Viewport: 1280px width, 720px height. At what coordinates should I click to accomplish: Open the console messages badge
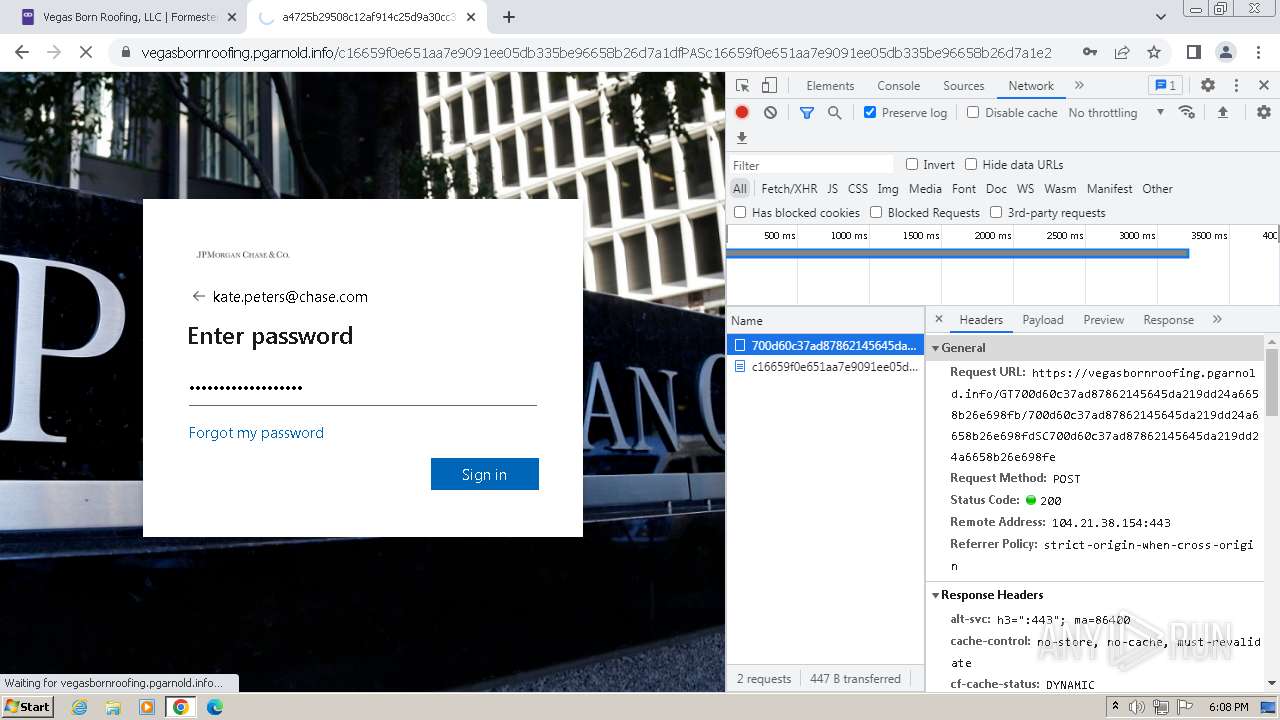1165,86
